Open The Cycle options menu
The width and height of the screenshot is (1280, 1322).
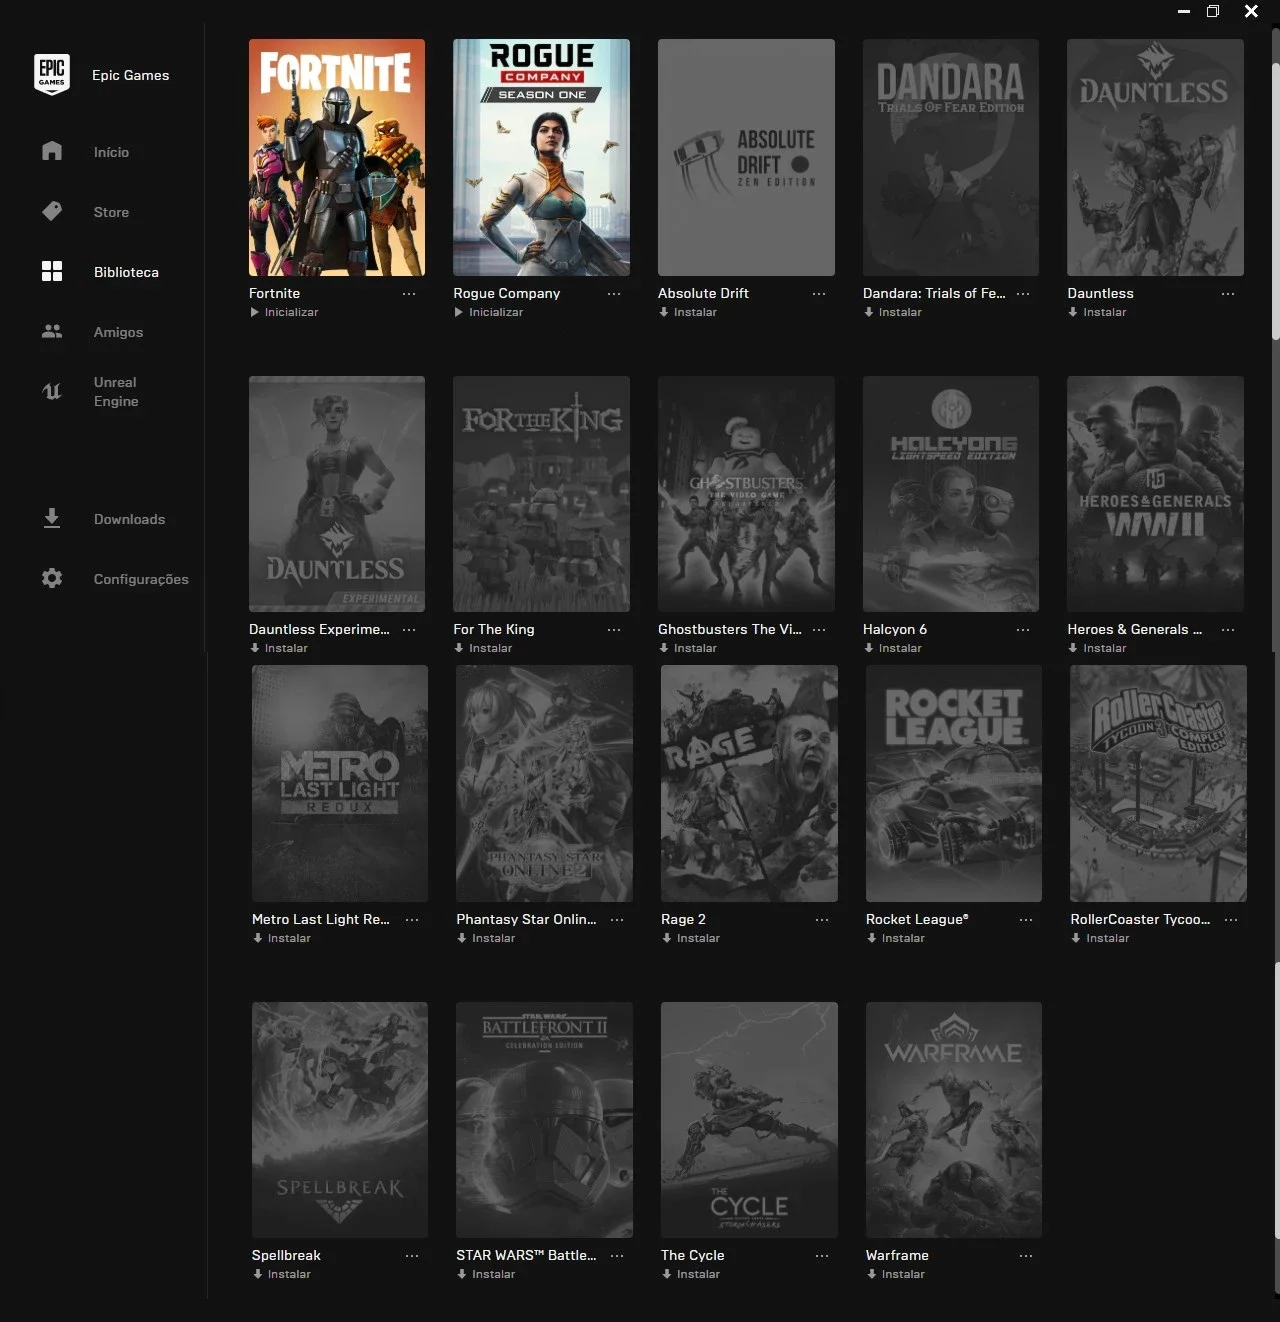click(822, 1255)
